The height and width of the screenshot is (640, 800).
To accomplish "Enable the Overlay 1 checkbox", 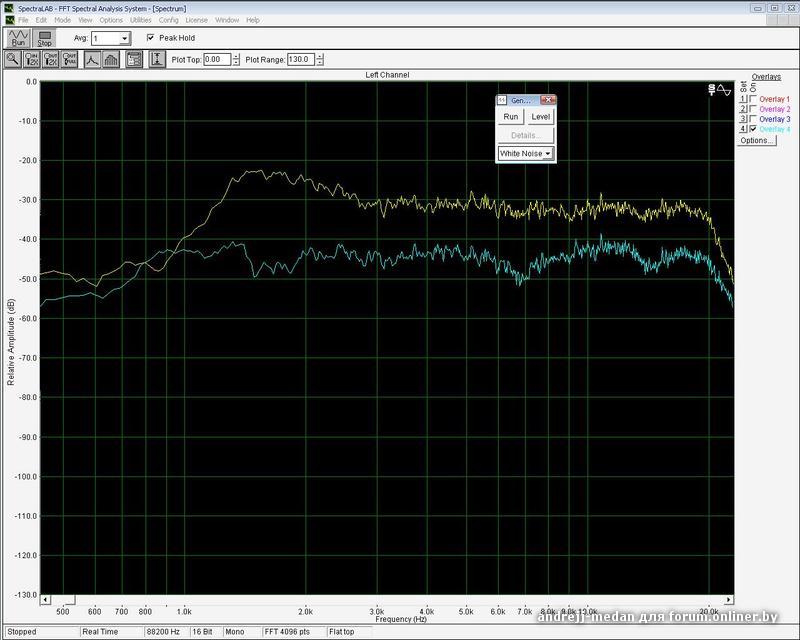I will tap(753, 100).
